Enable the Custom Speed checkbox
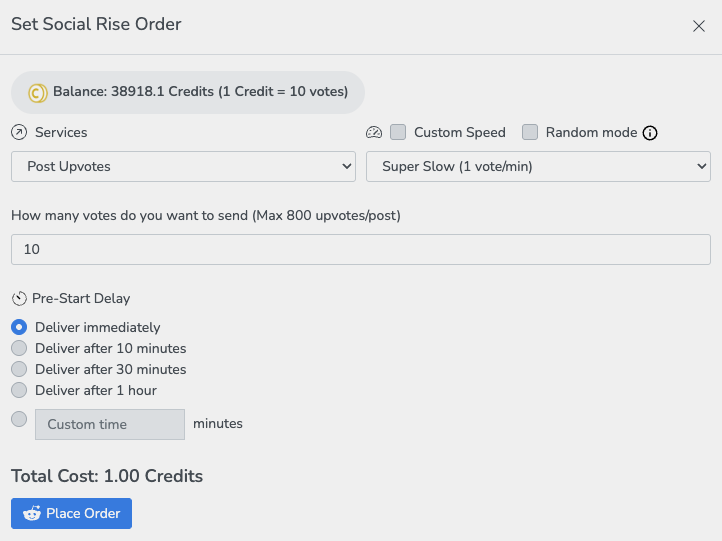 pyautogui.click(x=398, y=132)
